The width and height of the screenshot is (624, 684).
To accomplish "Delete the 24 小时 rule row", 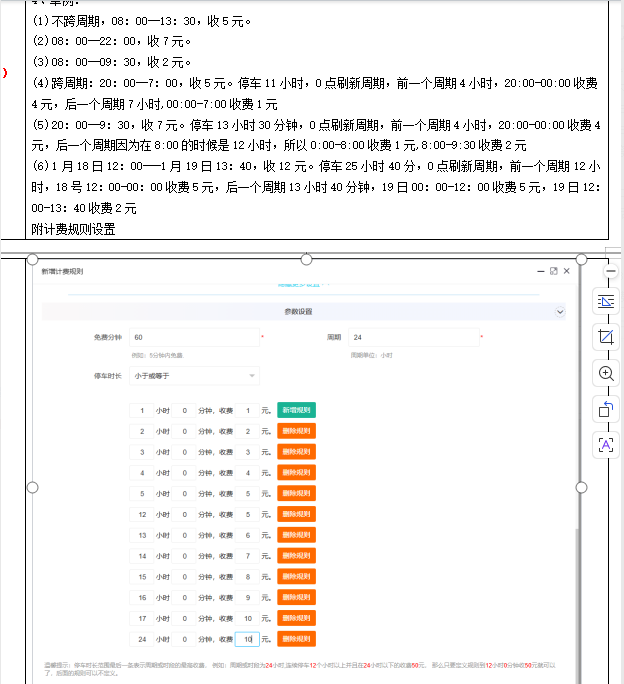I will coord(296,639).
